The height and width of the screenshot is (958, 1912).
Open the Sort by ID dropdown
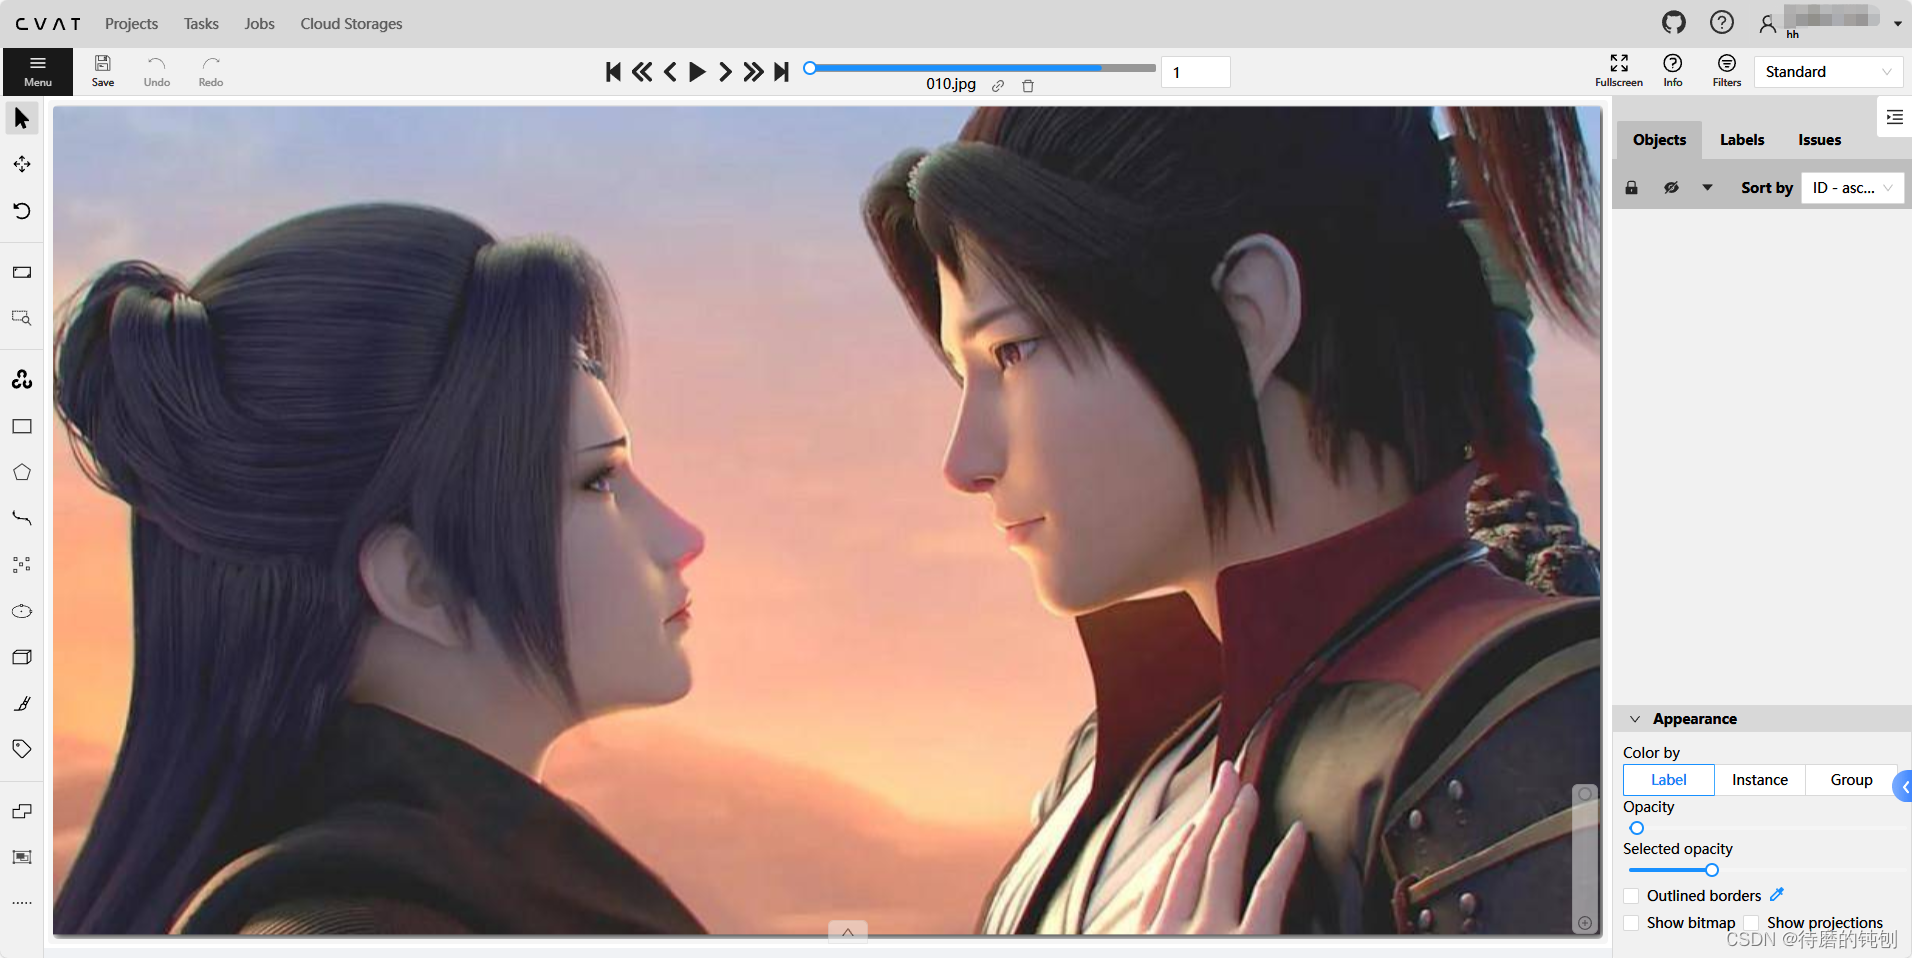[1852, 188]
